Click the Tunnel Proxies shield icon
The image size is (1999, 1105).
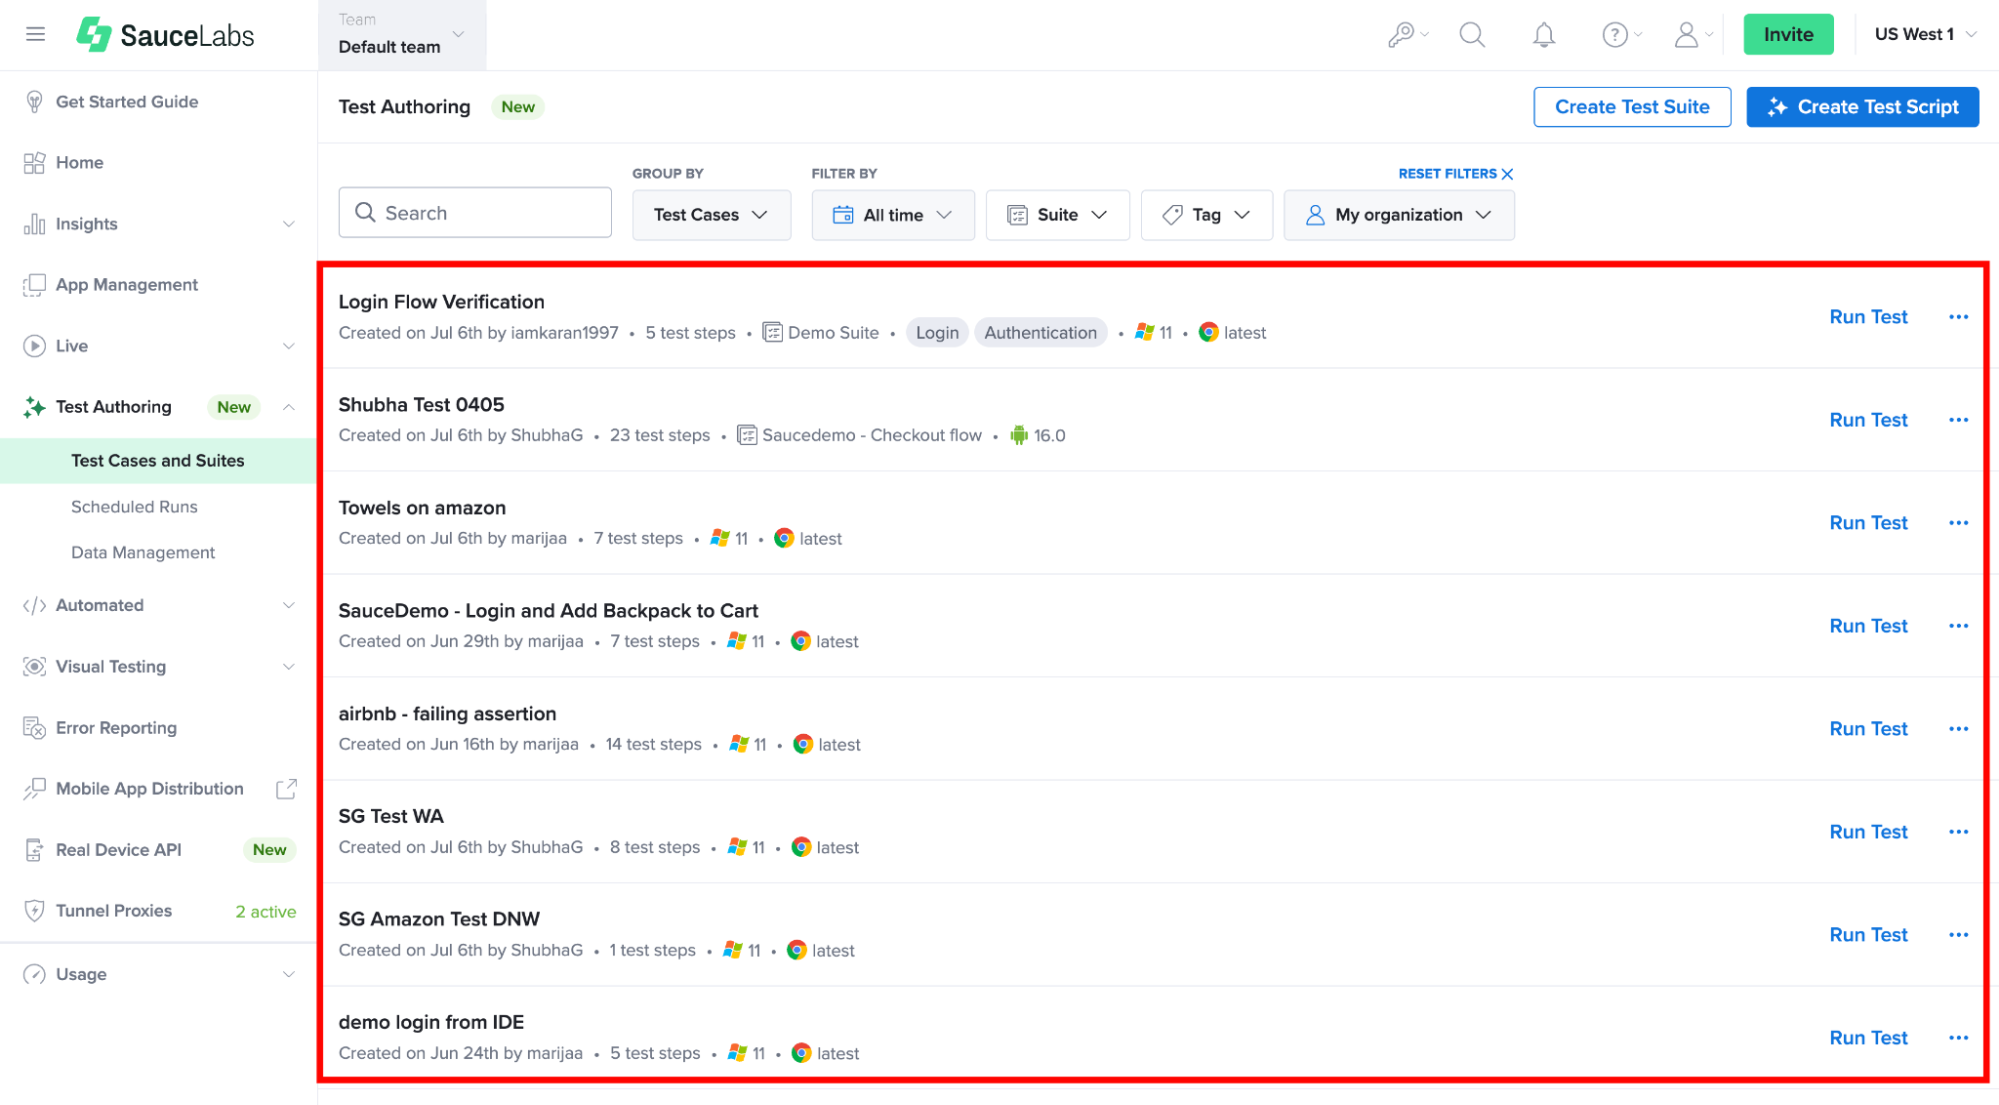click(34, 911)
